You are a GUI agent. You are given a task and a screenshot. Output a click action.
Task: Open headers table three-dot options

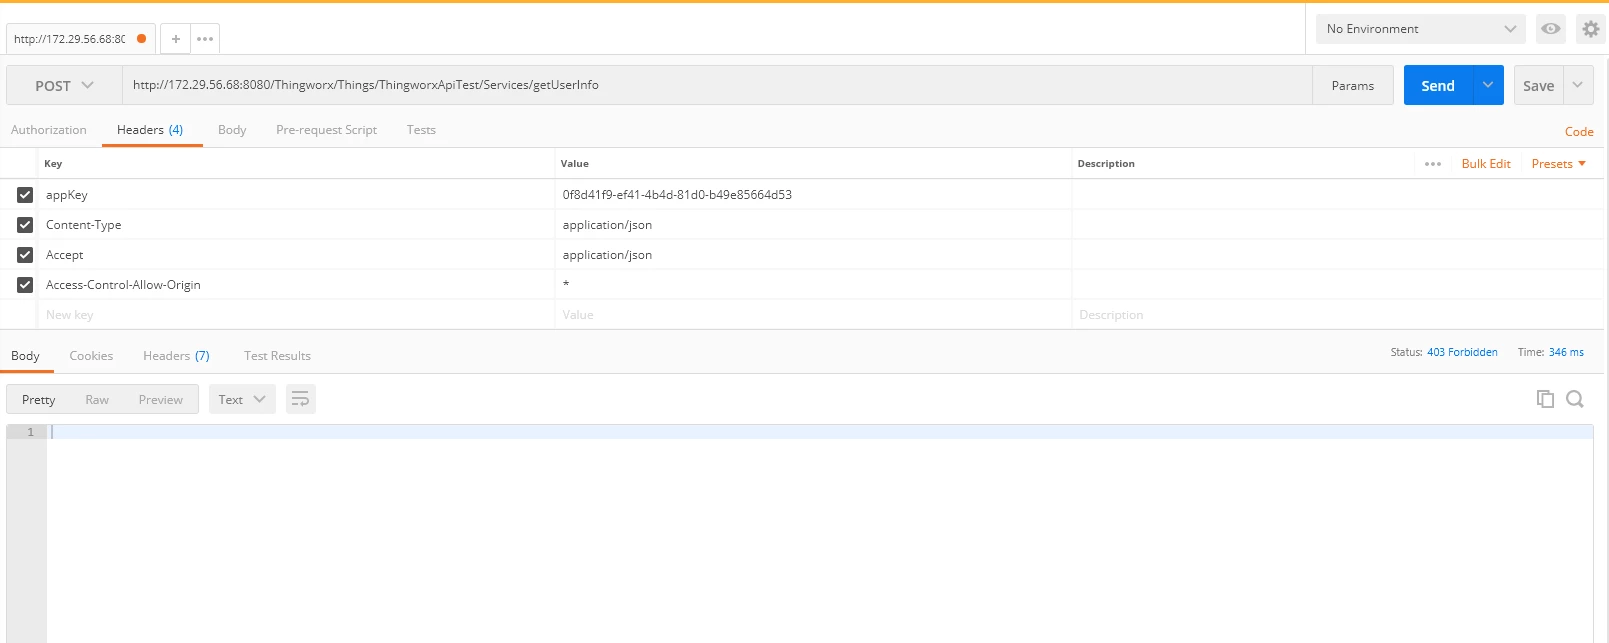tap(1433, 164)
